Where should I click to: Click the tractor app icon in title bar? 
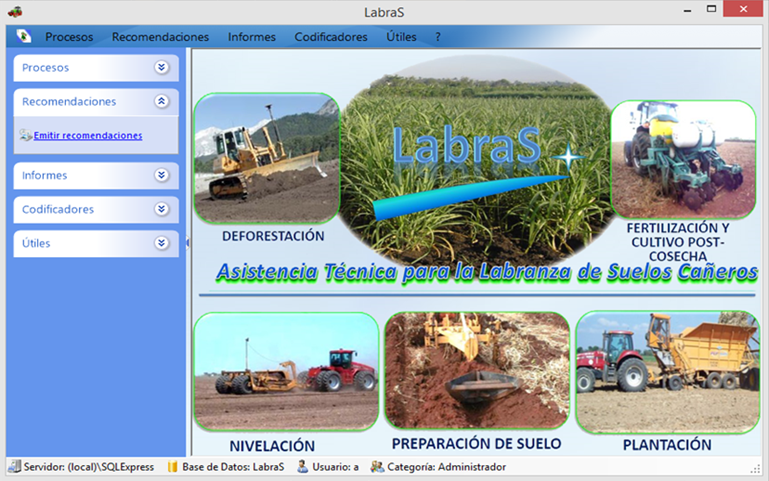pyautogui.click(x=15, y=11)
